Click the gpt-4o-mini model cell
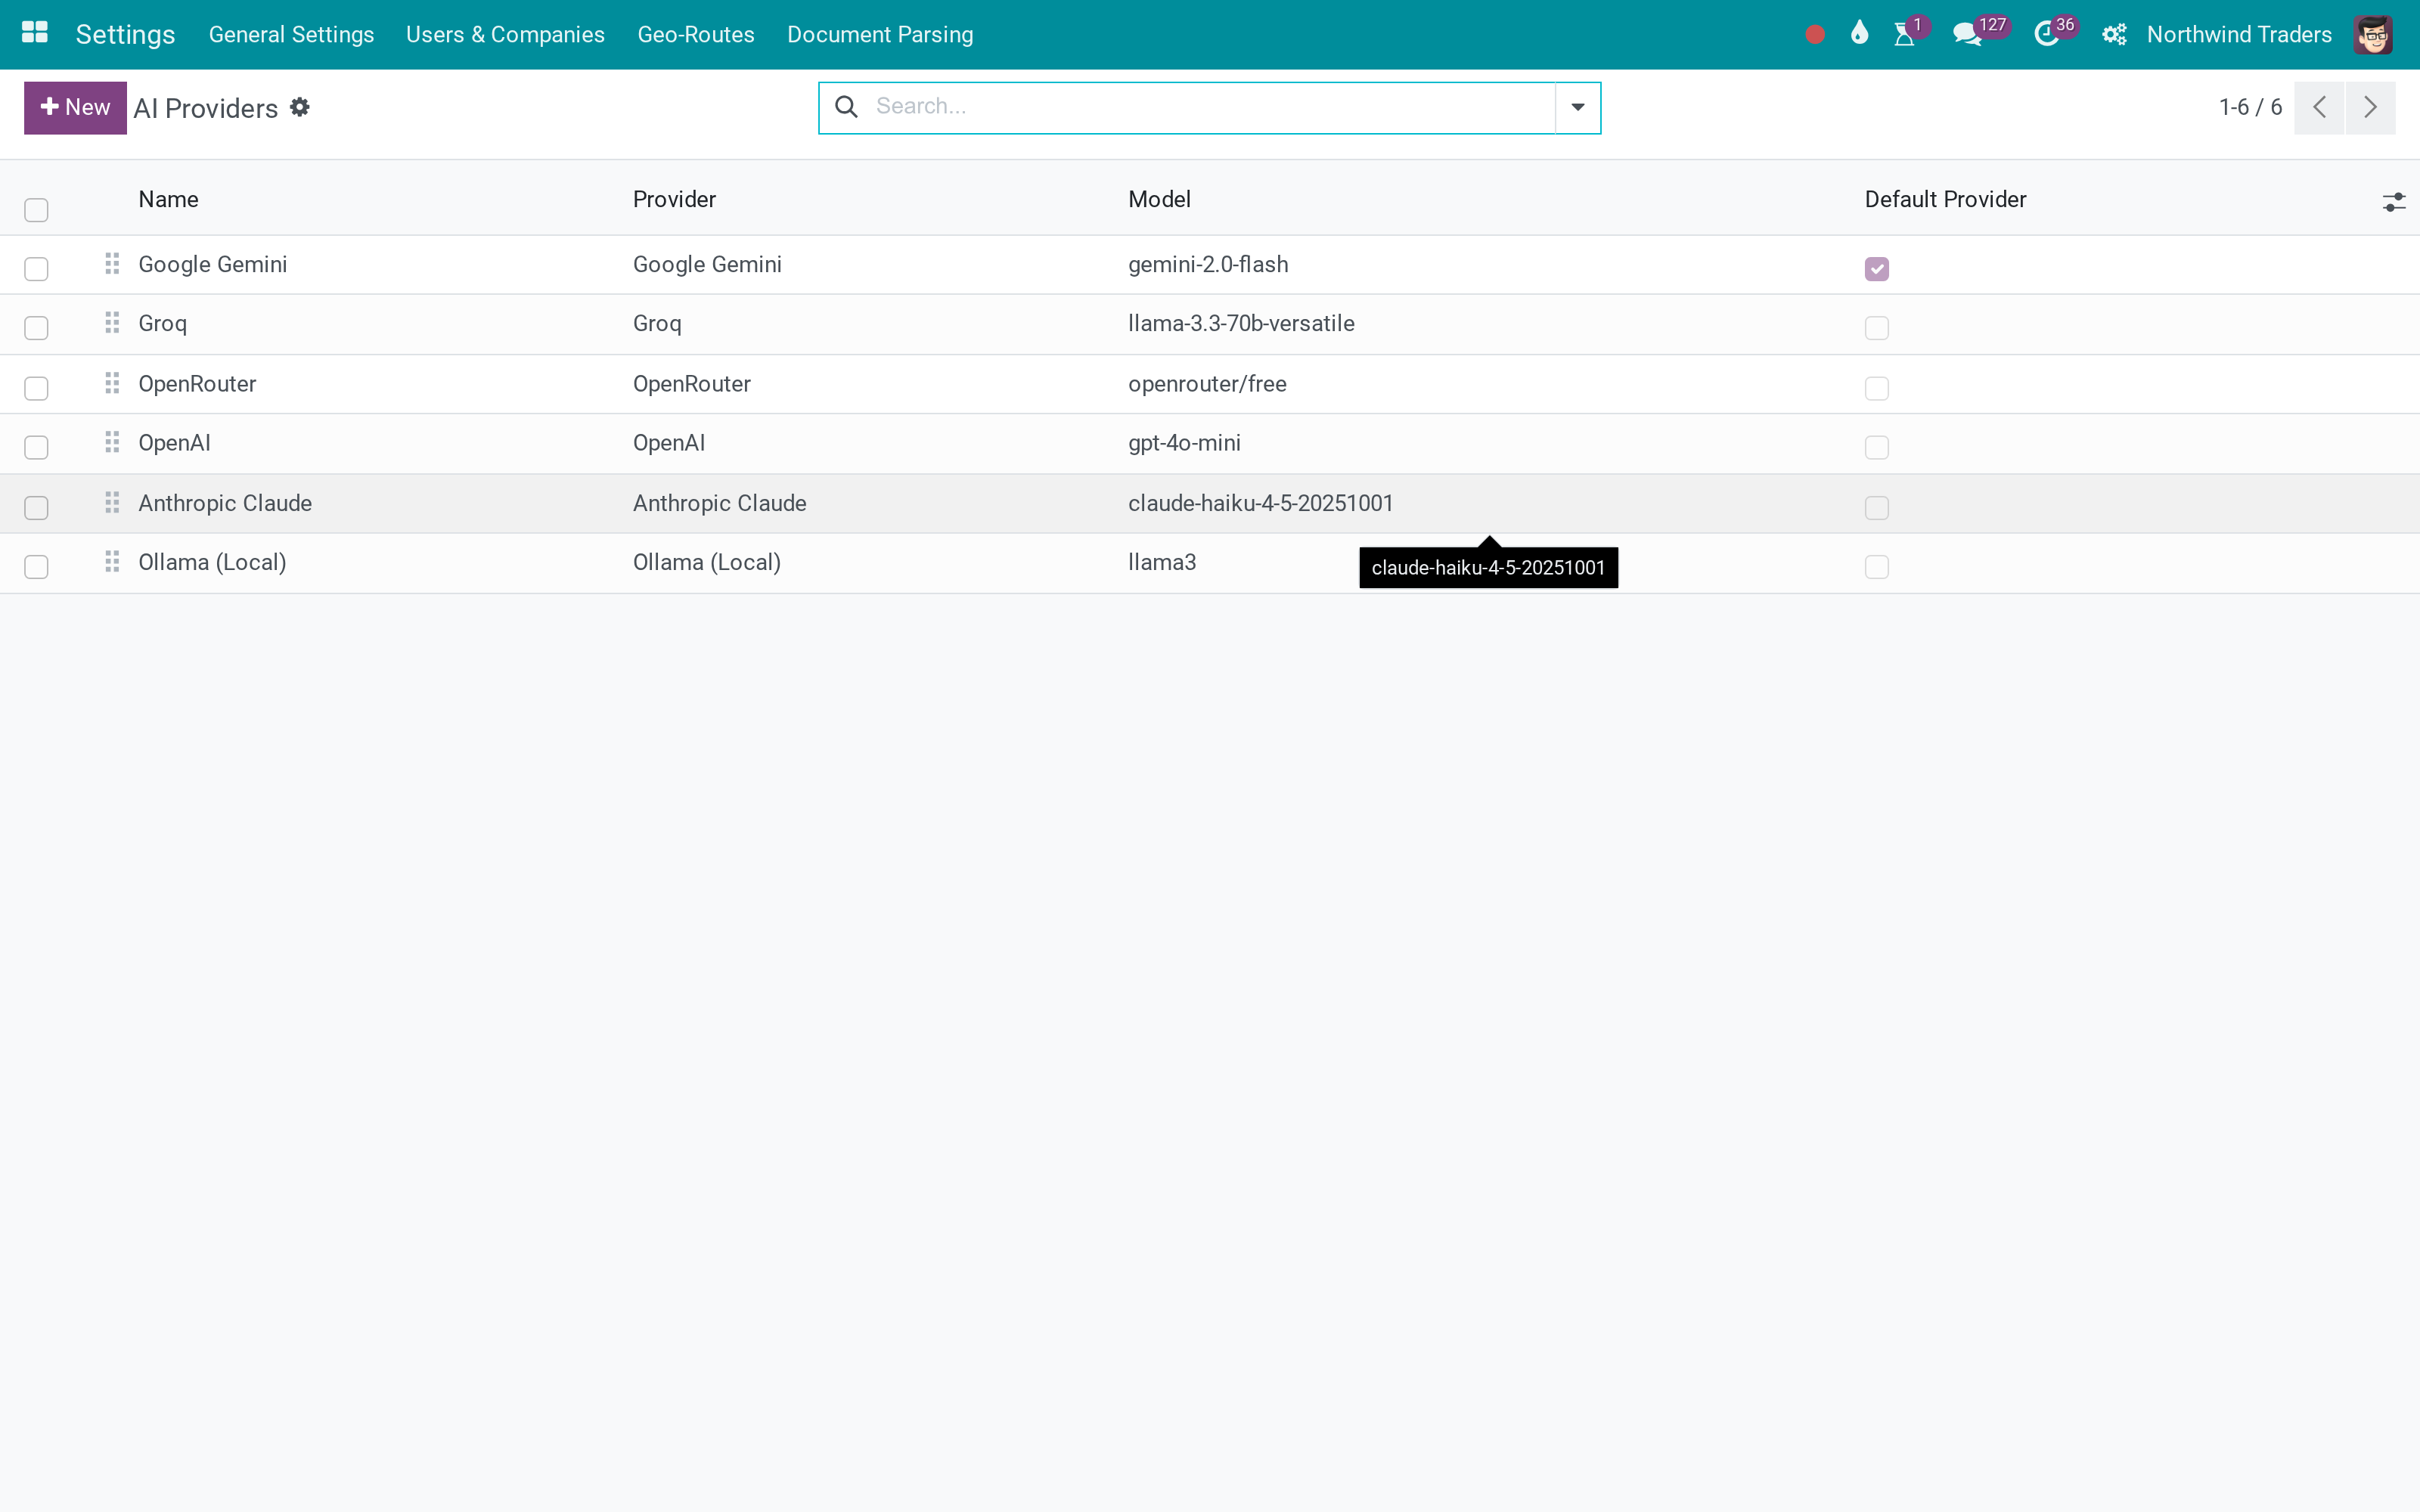Viewport: 2420px width, 1512px height. [x=1184, y=442]
